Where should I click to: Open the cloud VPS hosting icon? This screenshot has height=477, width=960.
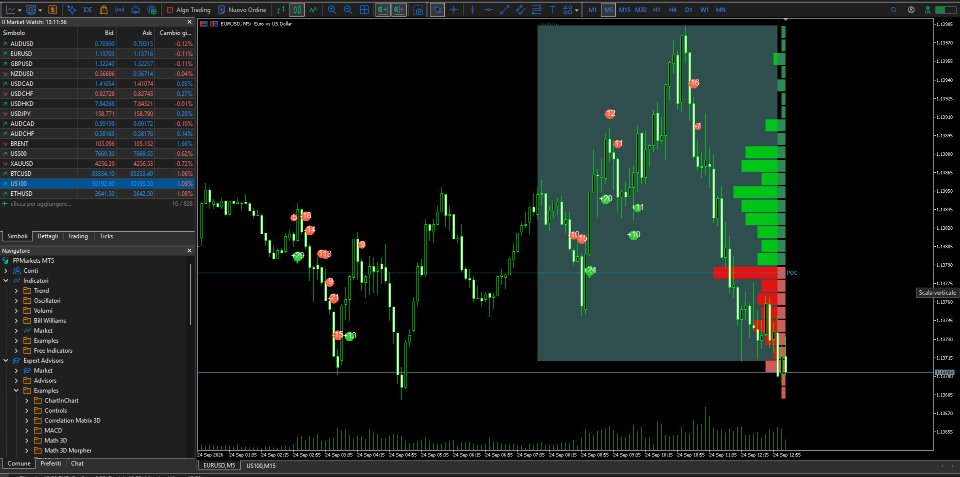point(135,10)
